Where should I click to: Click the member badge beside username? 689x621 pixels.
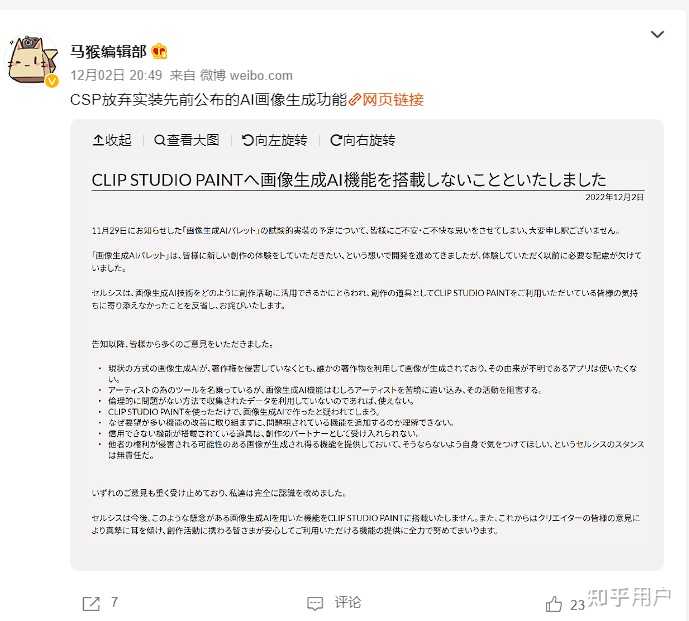point(159,51)
